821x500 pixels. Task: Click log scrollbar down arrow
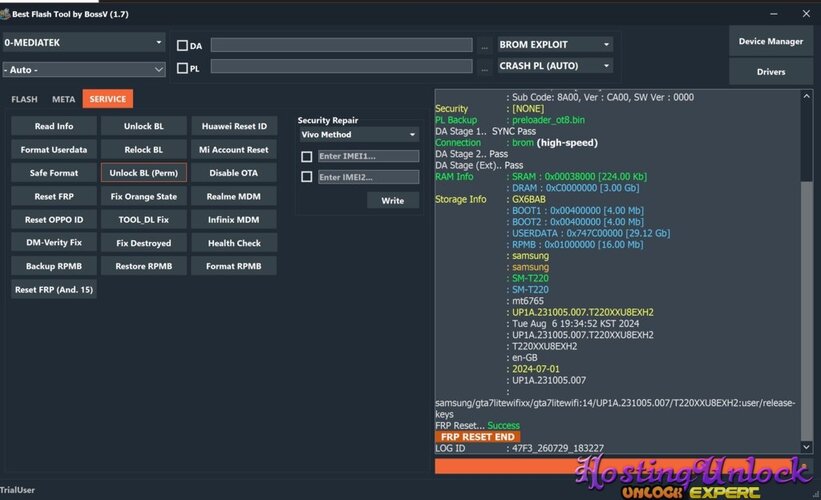point(806,447)
